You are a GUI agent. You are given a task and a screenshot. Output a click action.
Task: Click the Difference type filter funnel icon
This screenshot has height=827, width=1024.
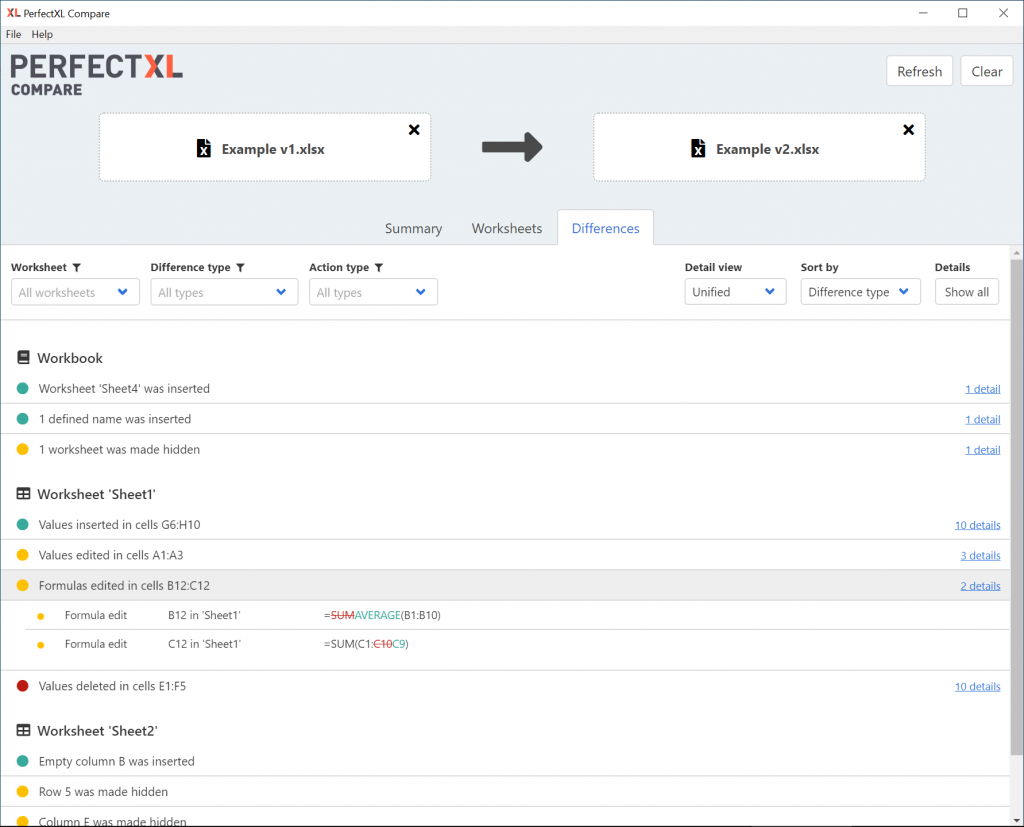[240, 267]
